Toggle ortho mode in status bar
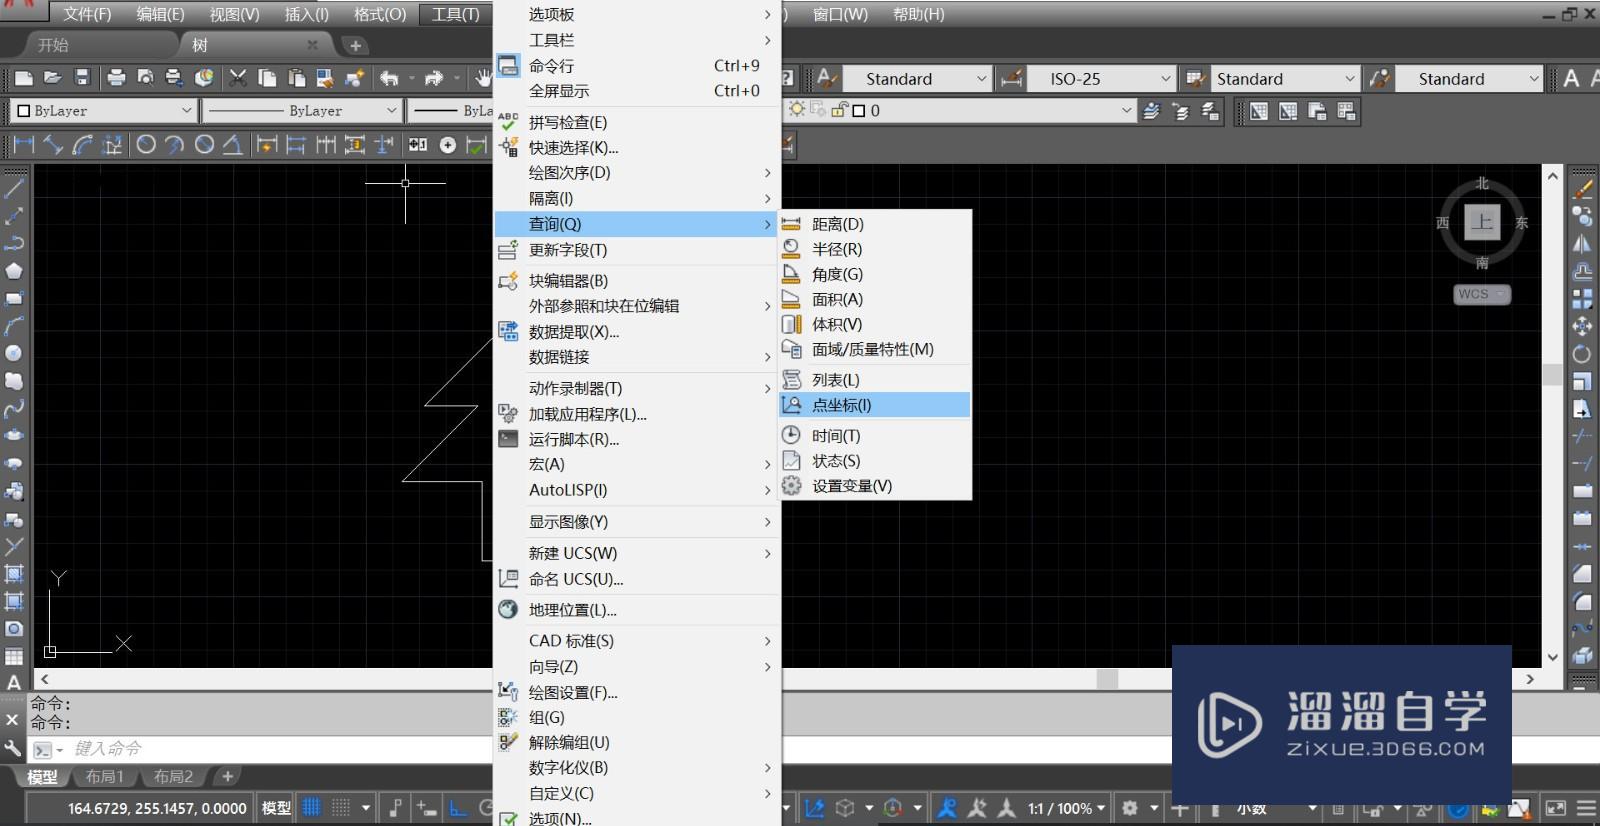 (458, 807)
